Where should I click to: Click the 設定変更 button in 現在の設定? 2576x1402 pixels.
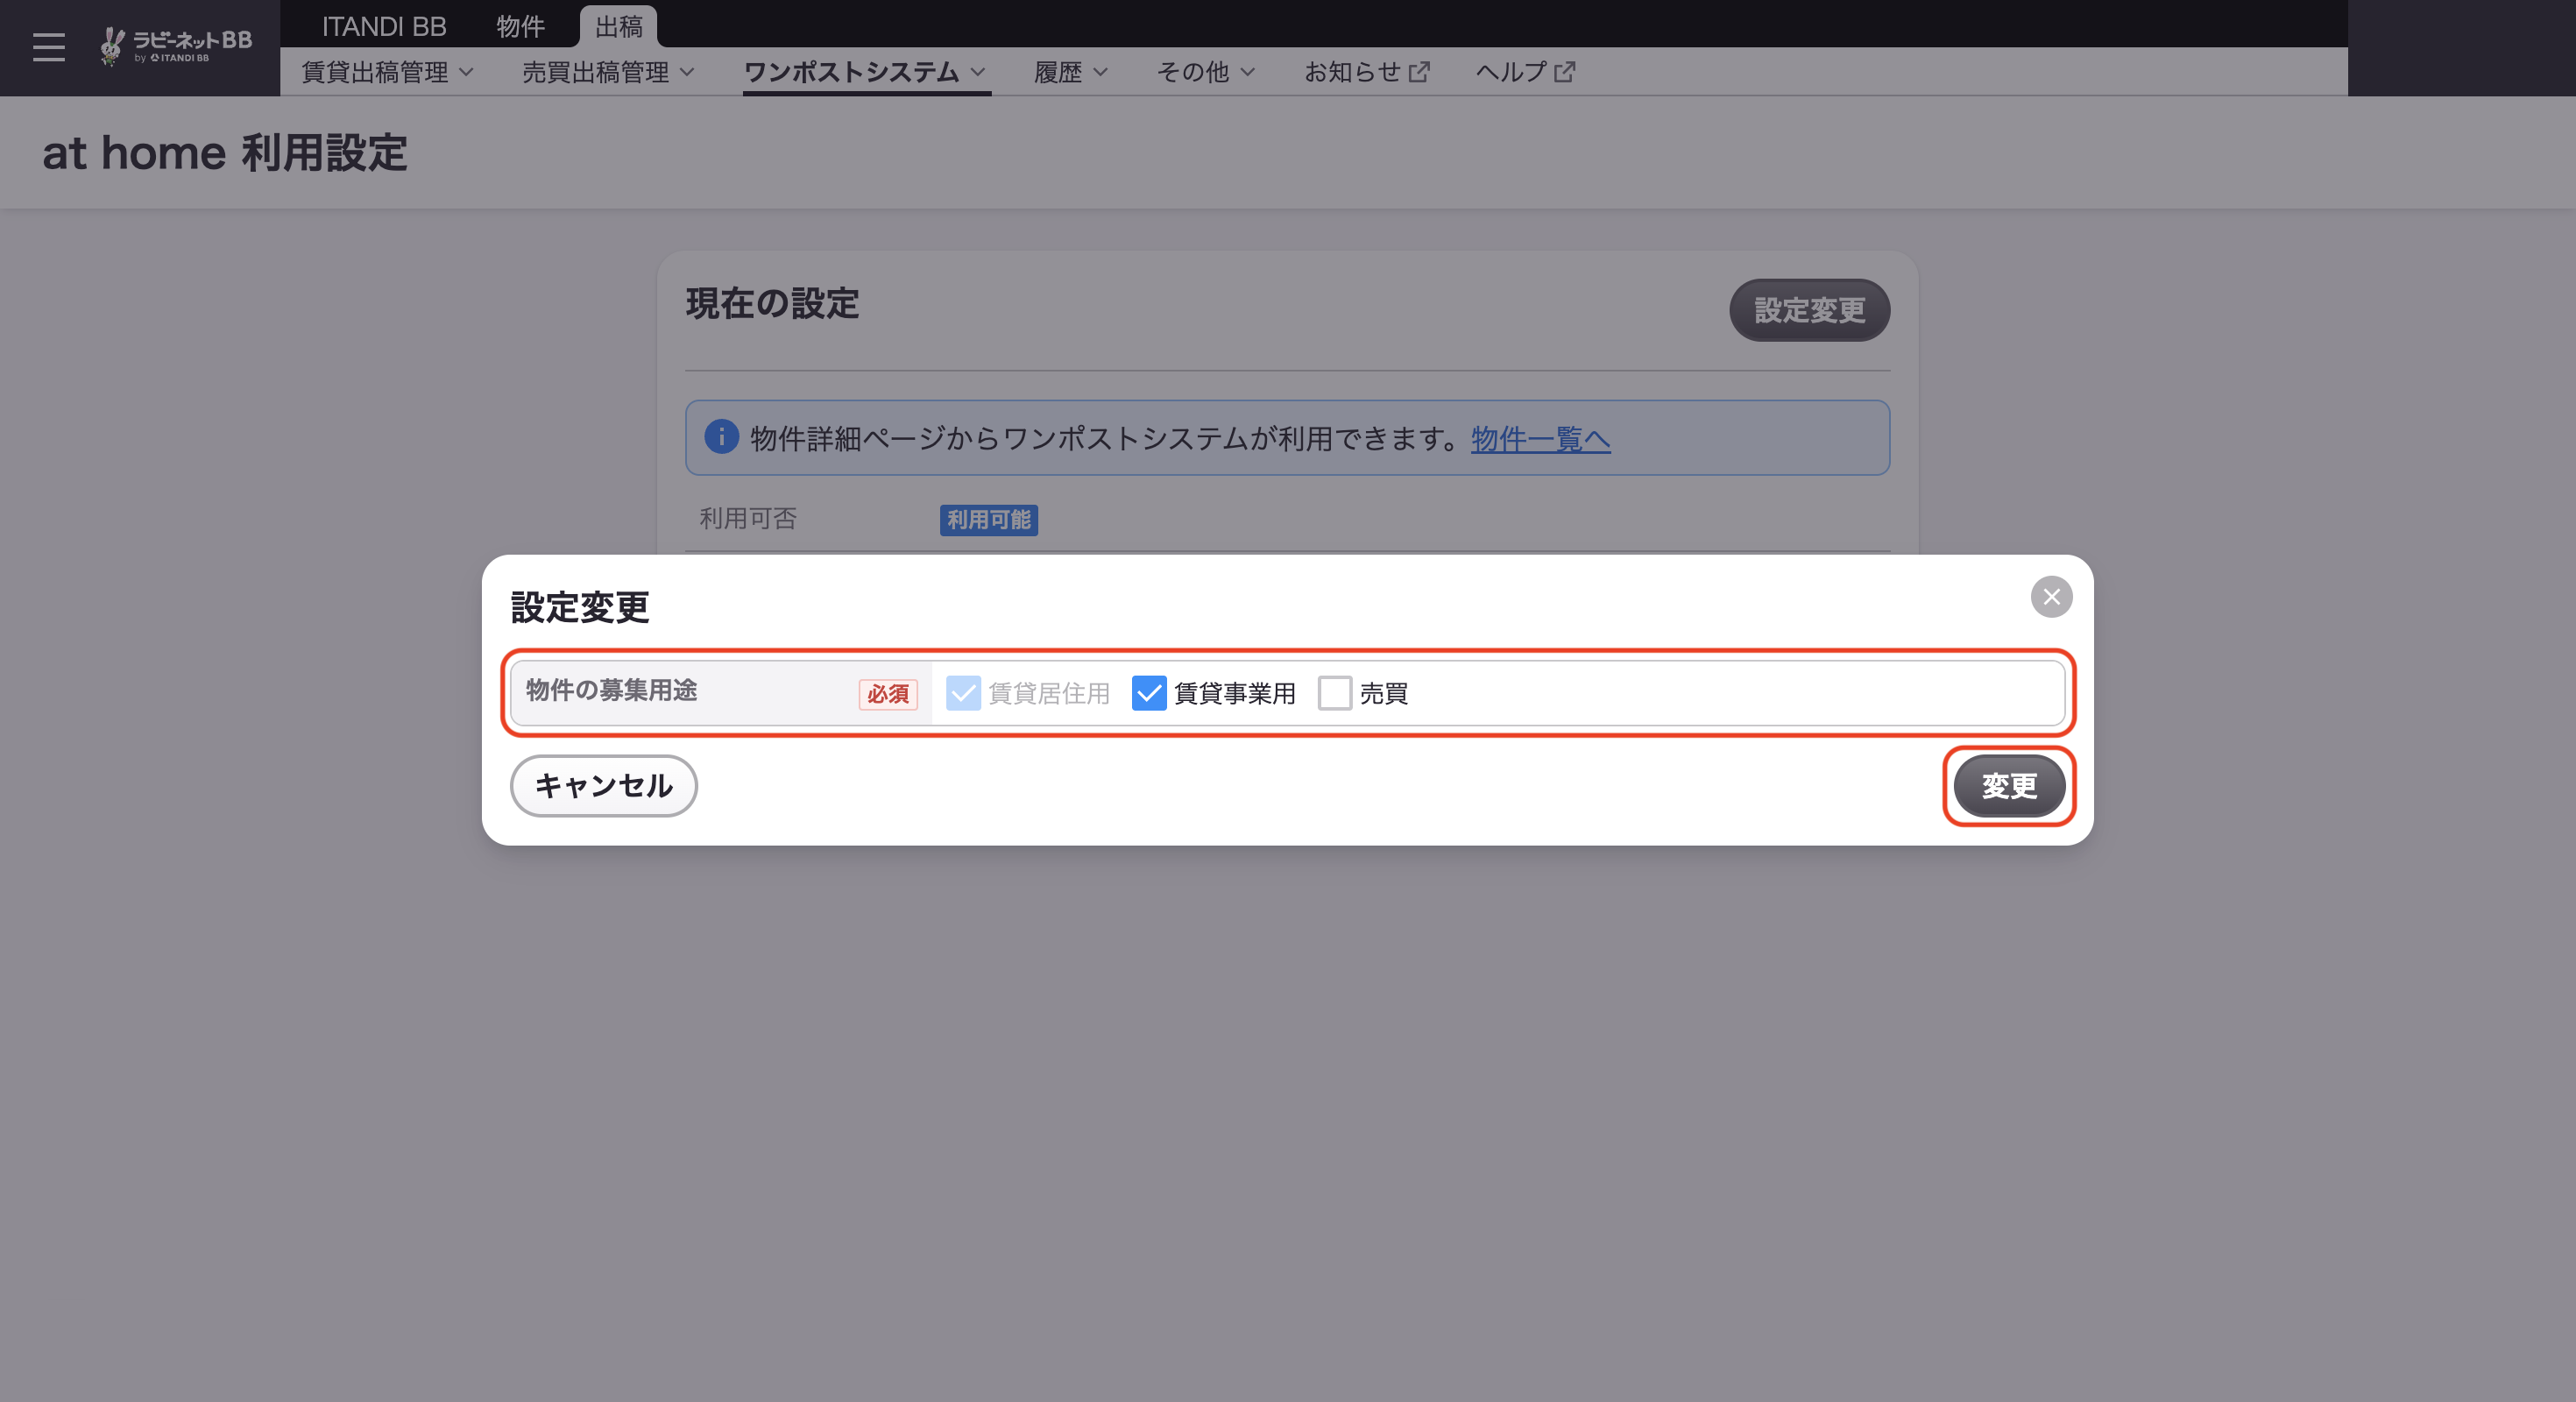[x=1809, y=310]
